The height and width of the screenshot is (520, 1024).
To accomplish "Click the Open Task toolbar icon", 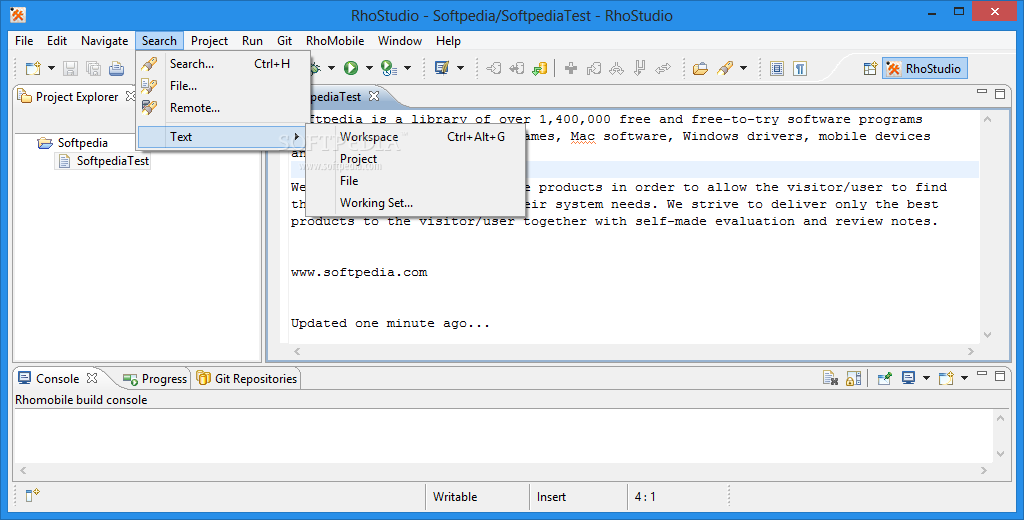I will pos(442,68).
